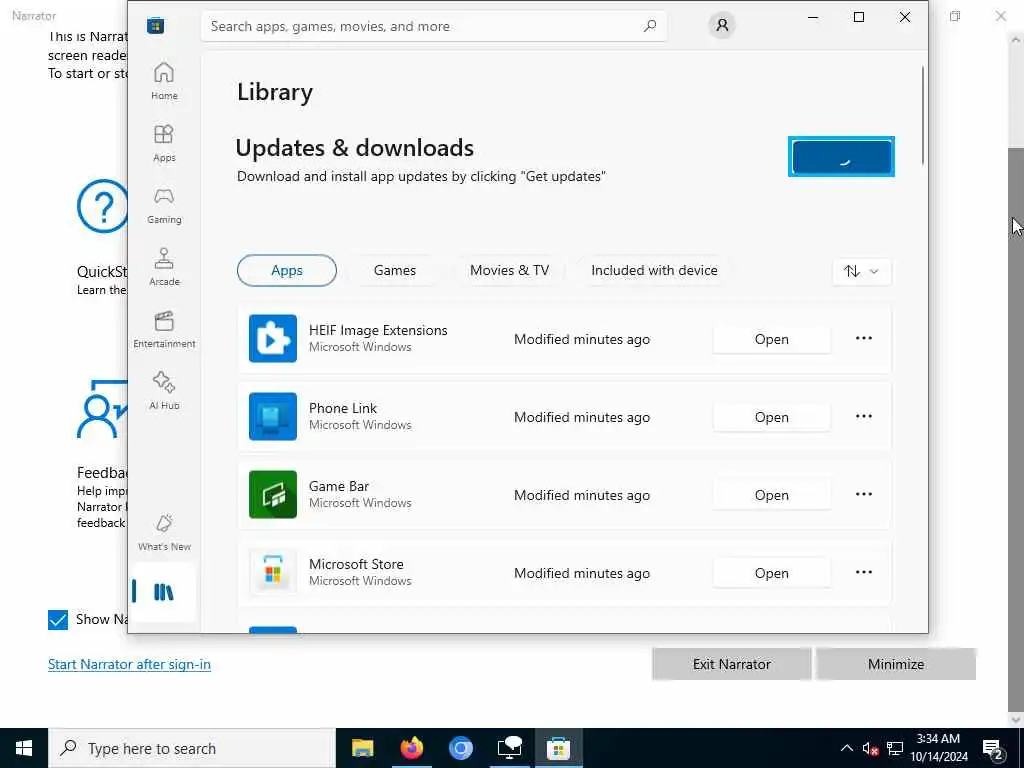Click the Get updates loading button
Screen dimensions: 1024x768
pyautogui.click(x=841, y=157)
